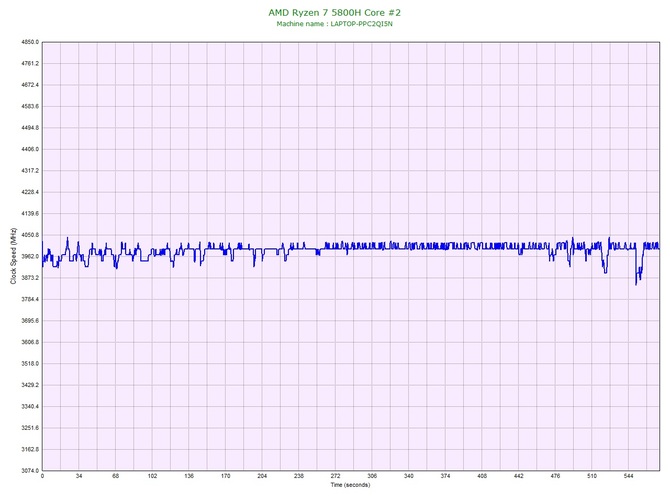Click the 340 tick on time axis

click(409, 476)
